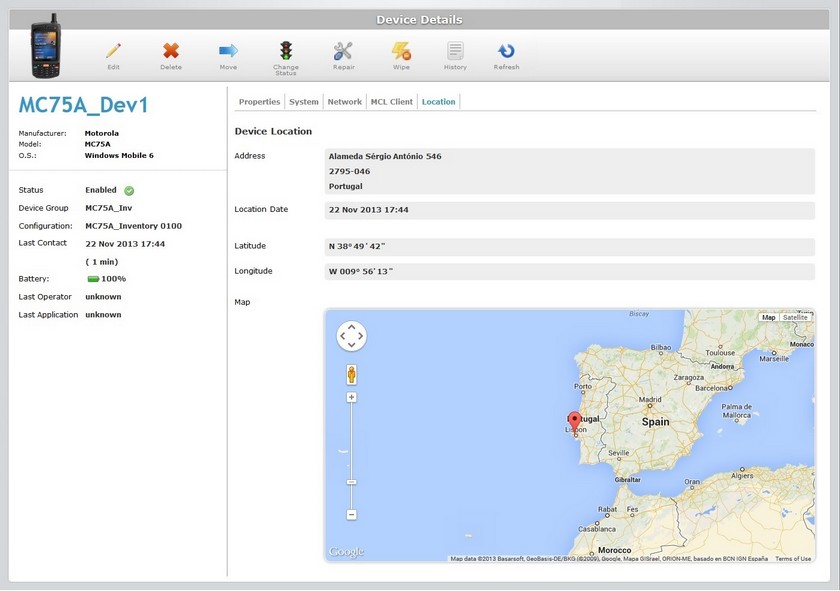Open Change Status traffic light icon

point(286,50)
